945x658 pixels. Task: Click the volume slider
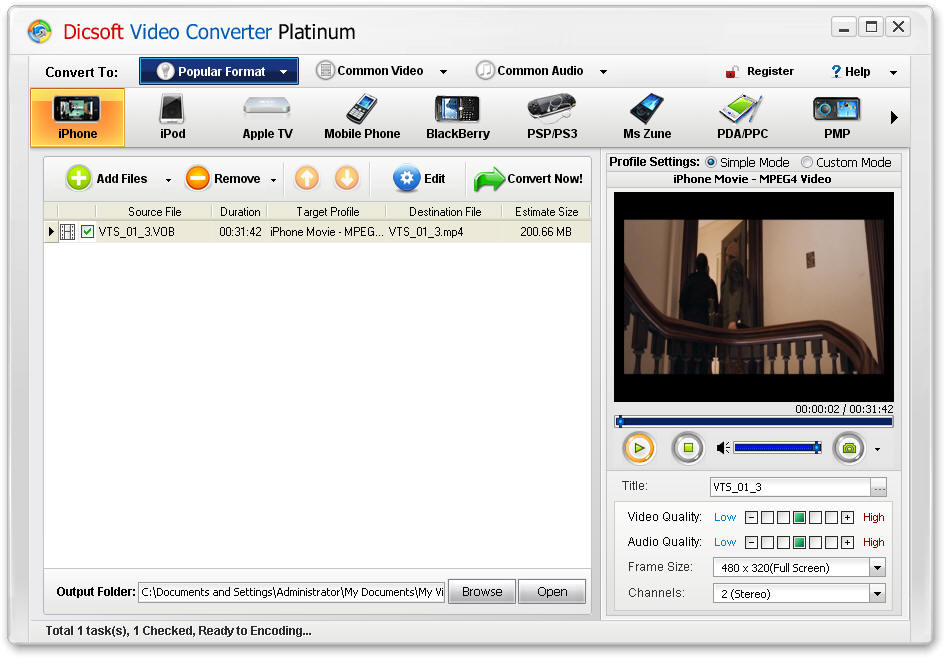tap(777, 448)
